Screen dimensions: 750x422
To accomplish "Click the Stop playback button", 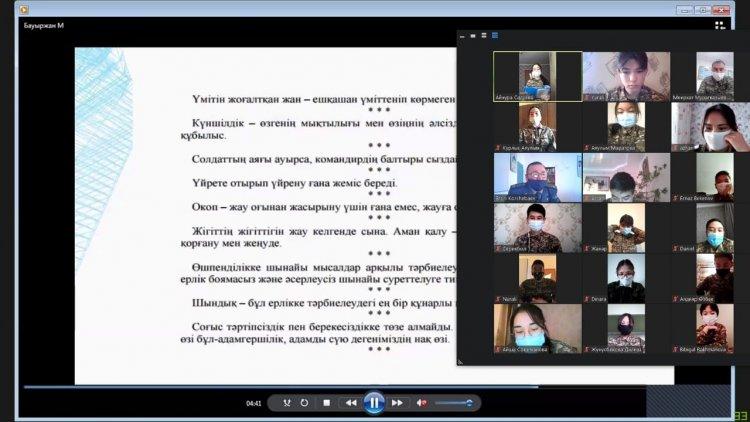I will 326,403.
